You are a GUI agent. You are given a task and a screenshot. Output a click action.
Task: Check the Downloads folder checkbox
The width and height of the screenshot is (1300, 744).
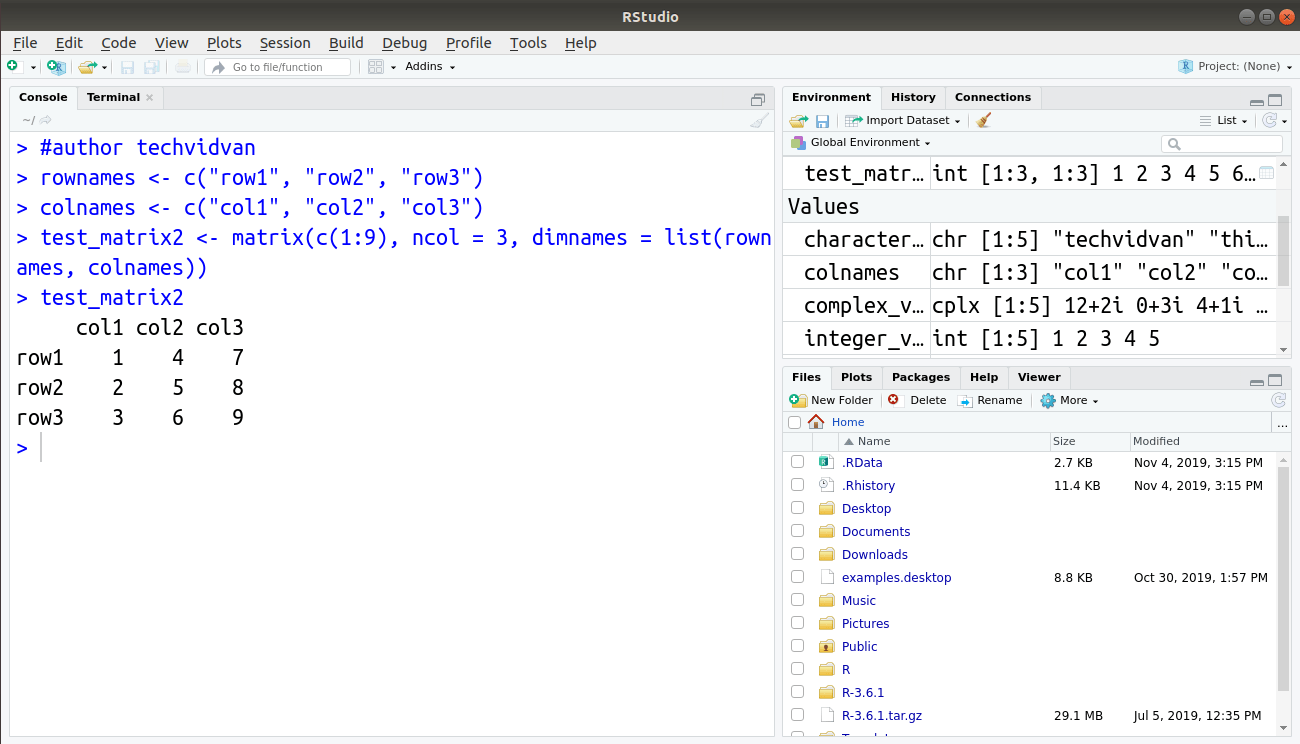pyautogui.click(x=797, y=554)
